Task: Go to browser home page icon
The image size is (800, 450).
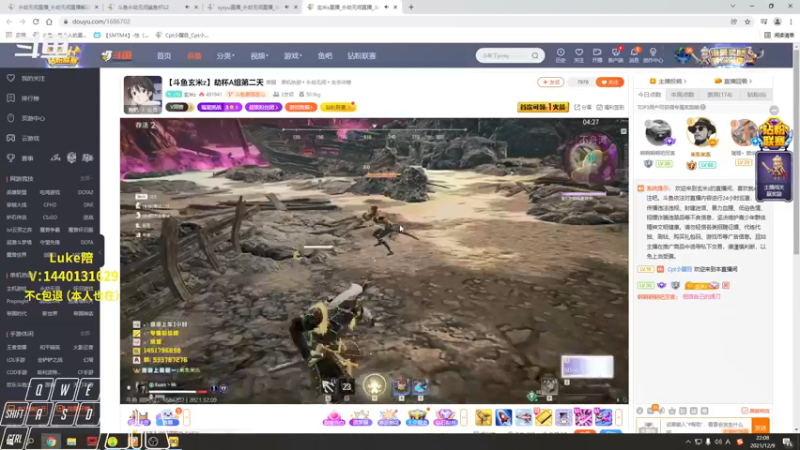Action: coord(49,21)
